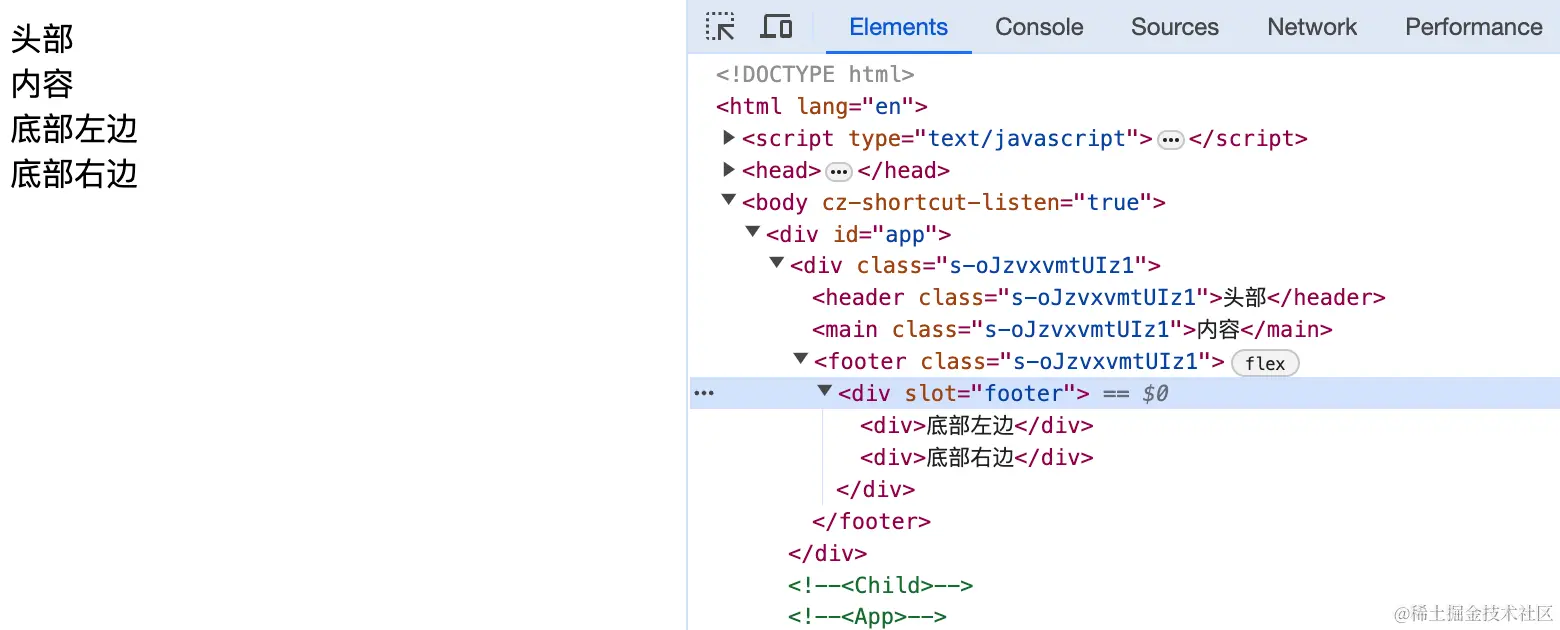Click the 底部右边 text on the page
The width and height of the screenshot is (1560, 630).
[x=74, y=174]
